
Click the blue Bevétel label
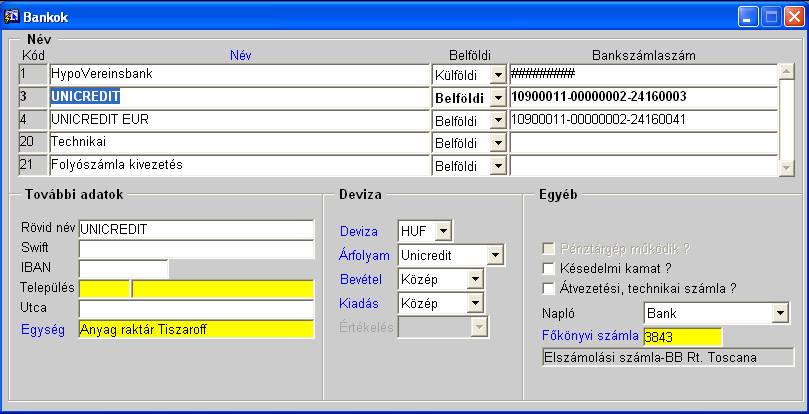click(361, 279)
